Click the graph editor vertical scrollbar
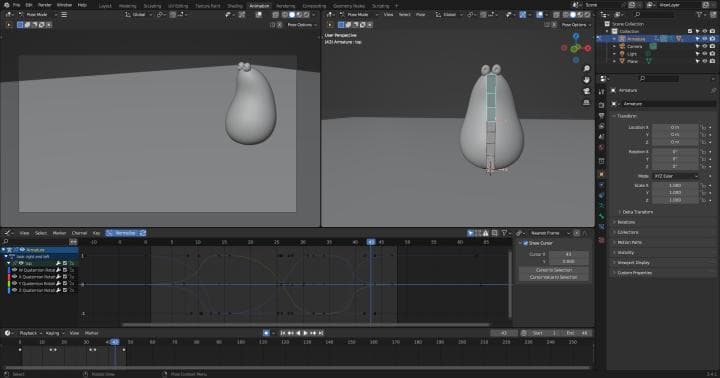This screenshot has width=720, height=378. [510, 285]
